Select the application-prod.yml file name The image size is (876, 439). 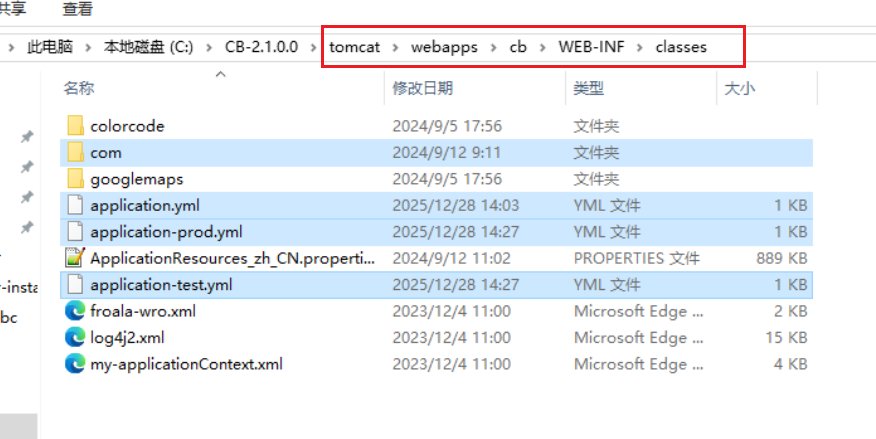[x=166, y=232]
